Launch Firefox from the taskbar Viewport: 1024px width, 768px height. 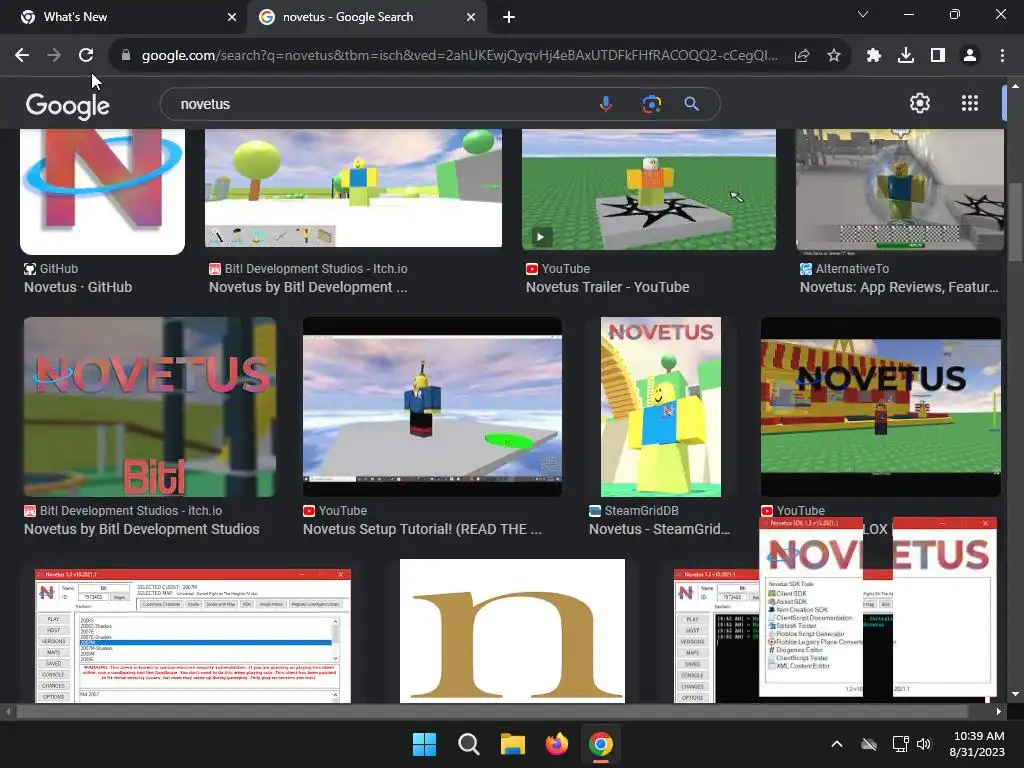tap(556, 744)
